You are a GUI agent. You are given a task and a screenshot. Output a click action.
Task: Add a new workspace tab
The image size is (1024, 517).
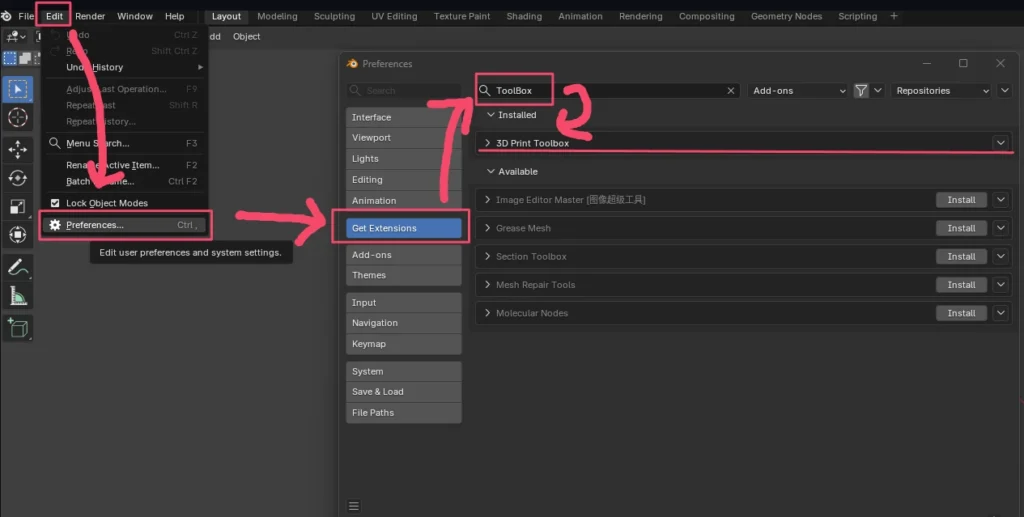point(894,16)
